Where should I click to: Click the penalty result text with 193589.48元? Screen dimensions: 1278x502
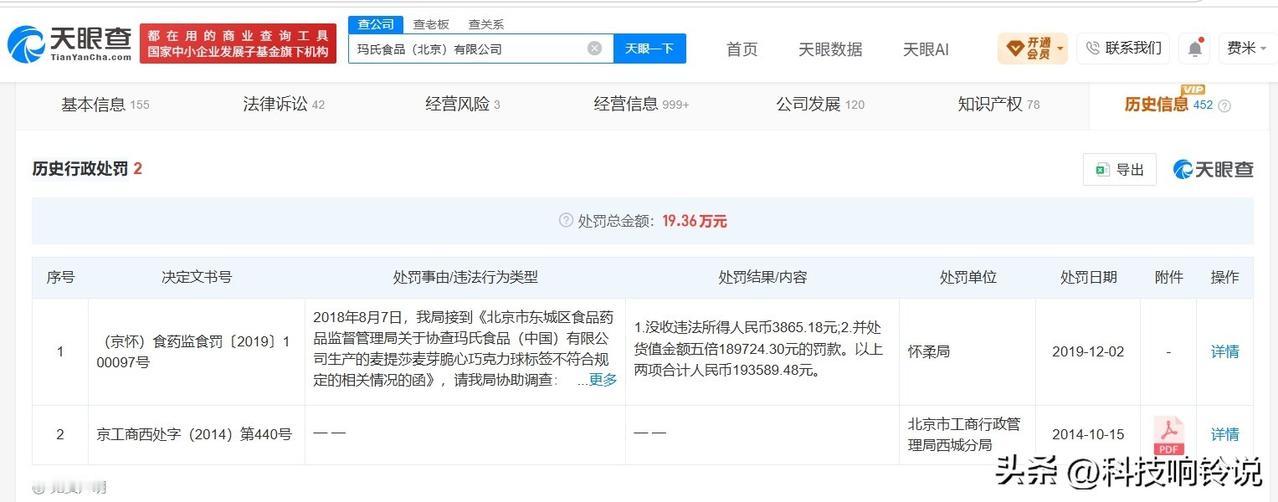click(x=761, y=348)
